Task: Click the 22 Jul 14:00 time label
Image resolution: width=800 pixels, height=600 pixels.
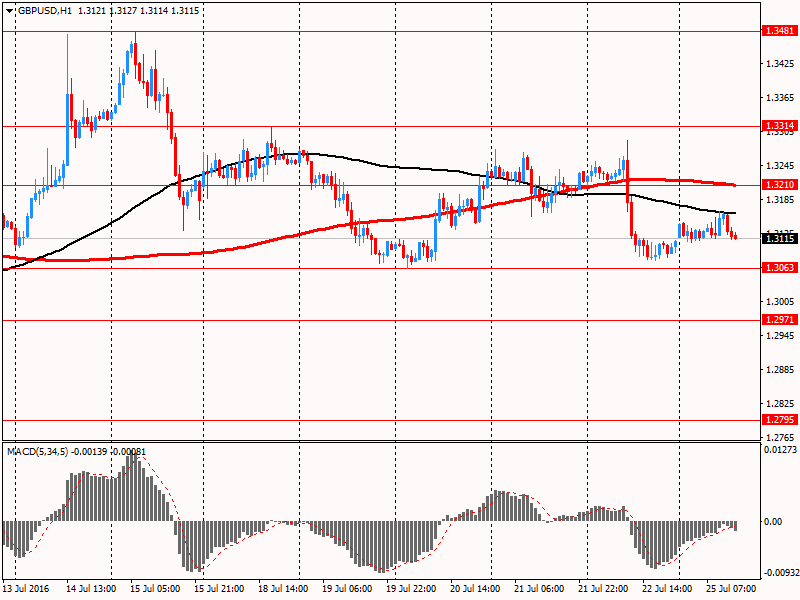Action: tap(667, 589)
